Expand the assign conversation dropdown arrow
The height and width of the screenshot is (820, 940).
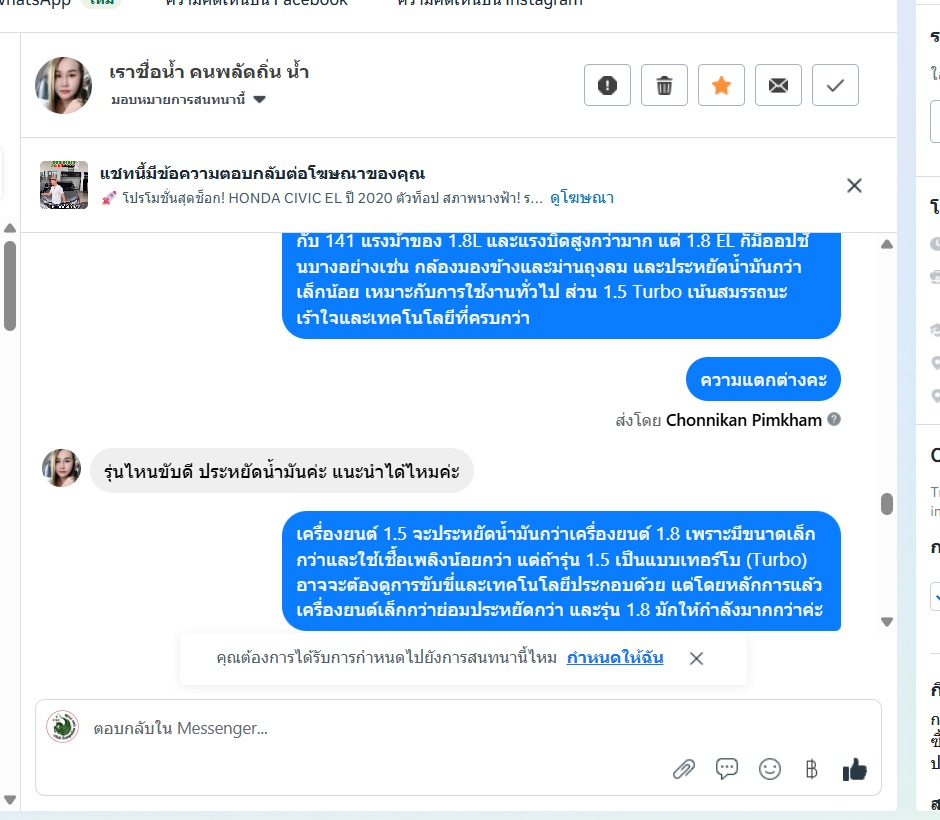click(259, 100)
